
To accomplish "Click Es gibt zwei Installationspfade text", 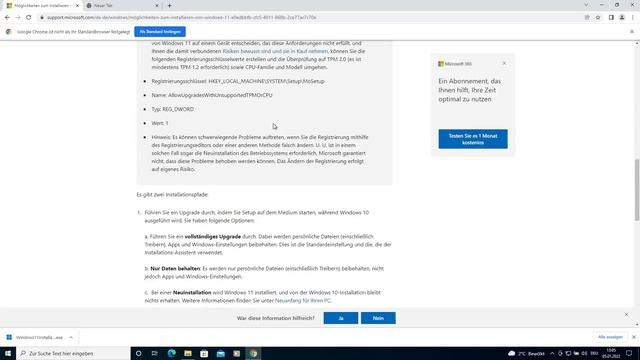I will coord(172,195).
